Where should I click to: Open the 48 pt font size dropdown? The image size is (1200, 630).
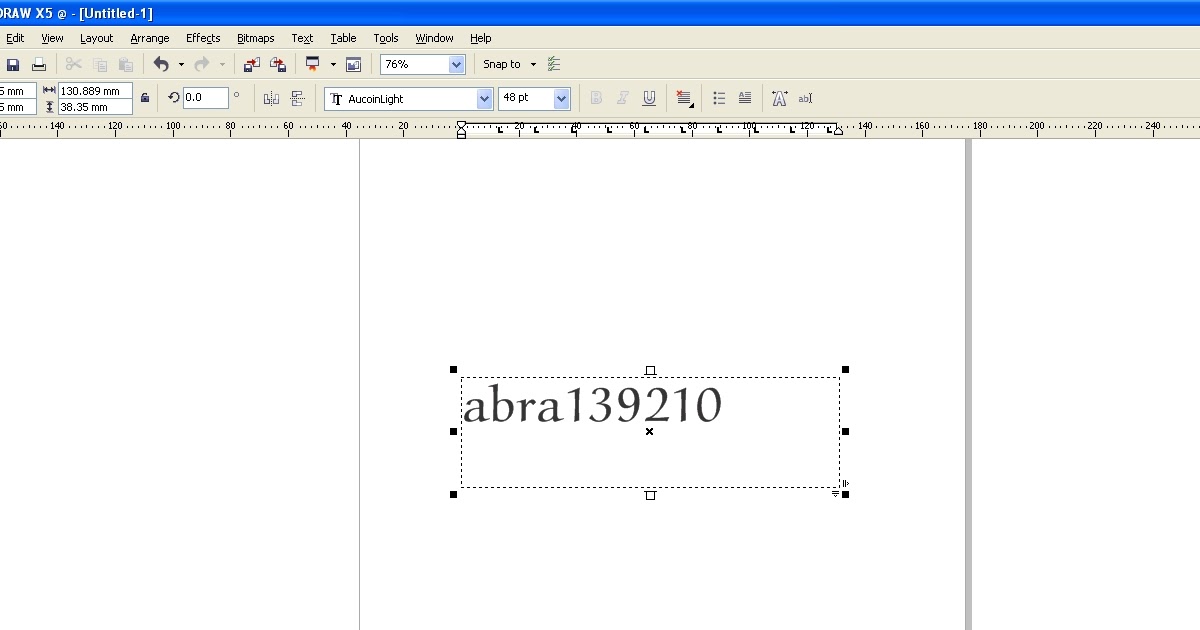(x=561, y=98)
